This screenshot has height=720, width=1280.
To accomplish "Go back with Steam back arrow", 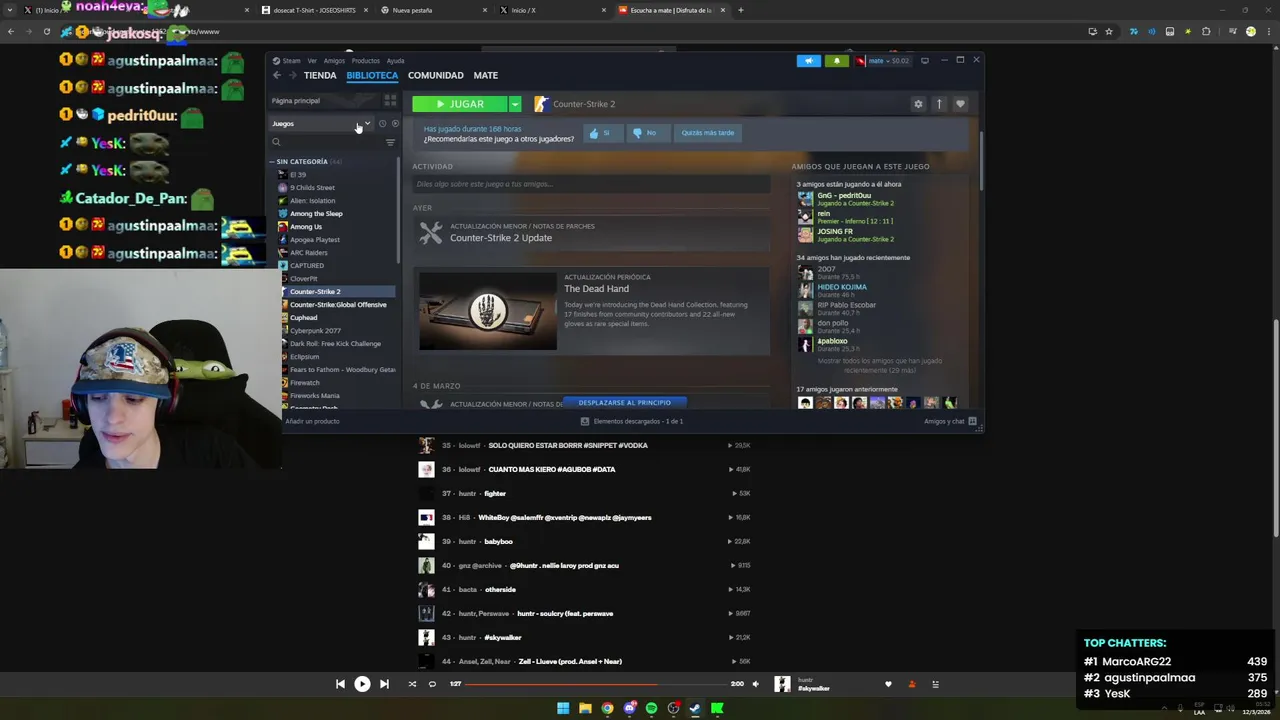I will click(277, 75).
